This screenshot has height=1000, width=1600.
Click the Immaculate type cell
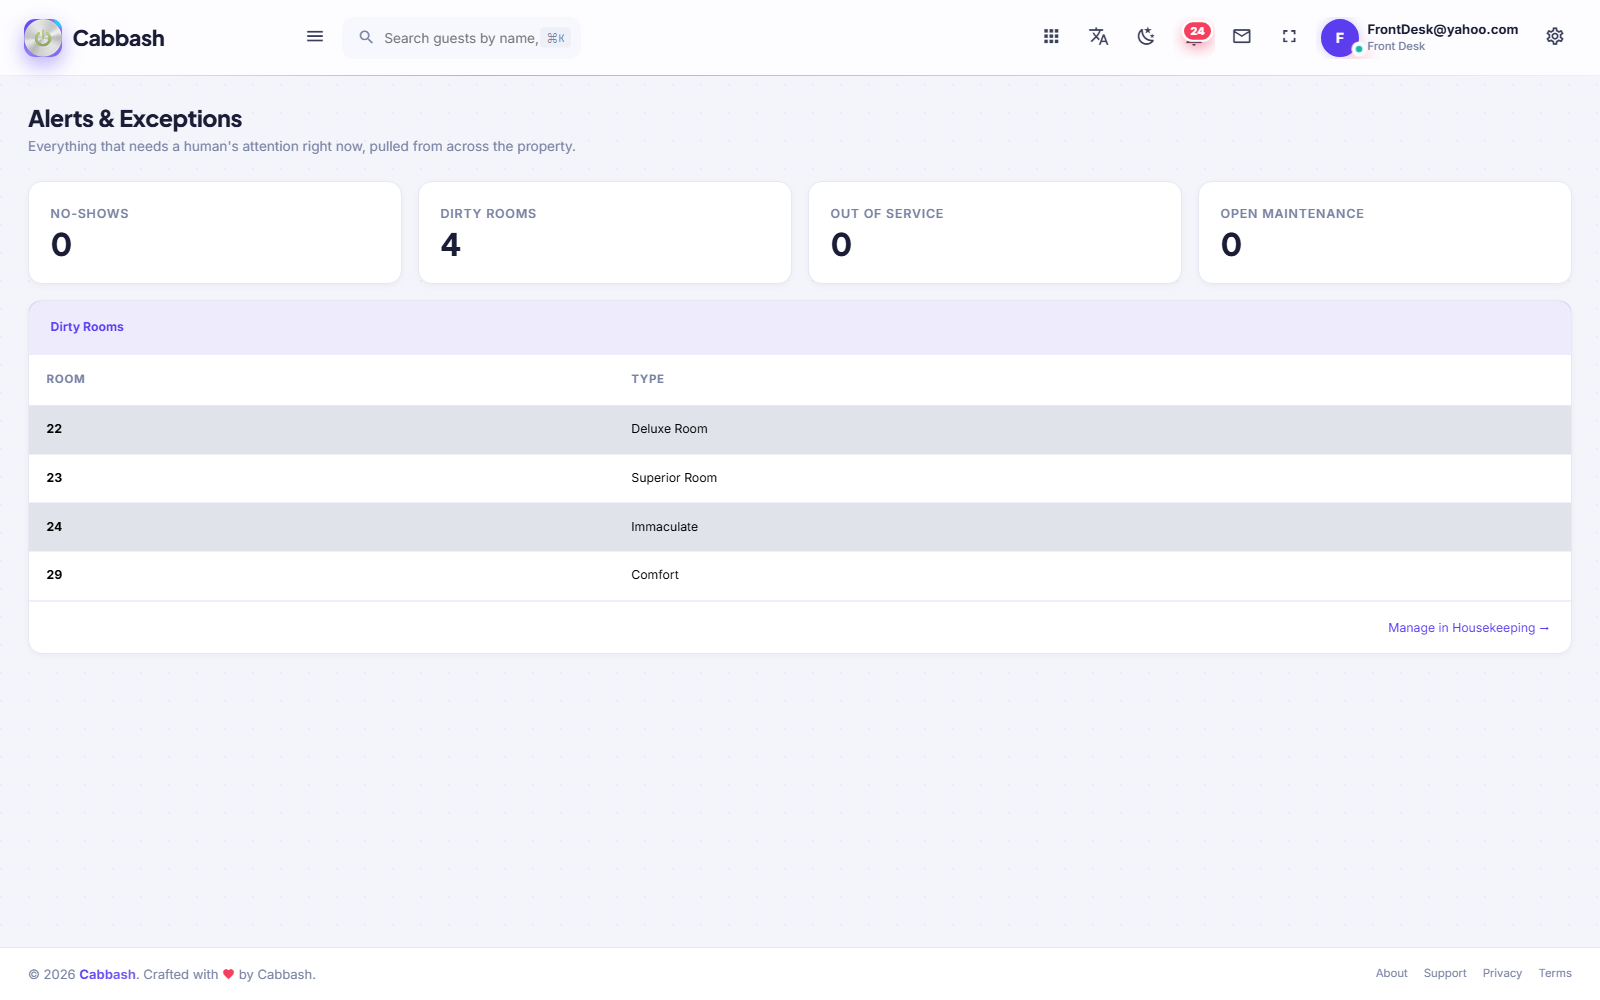coord(664,527)
